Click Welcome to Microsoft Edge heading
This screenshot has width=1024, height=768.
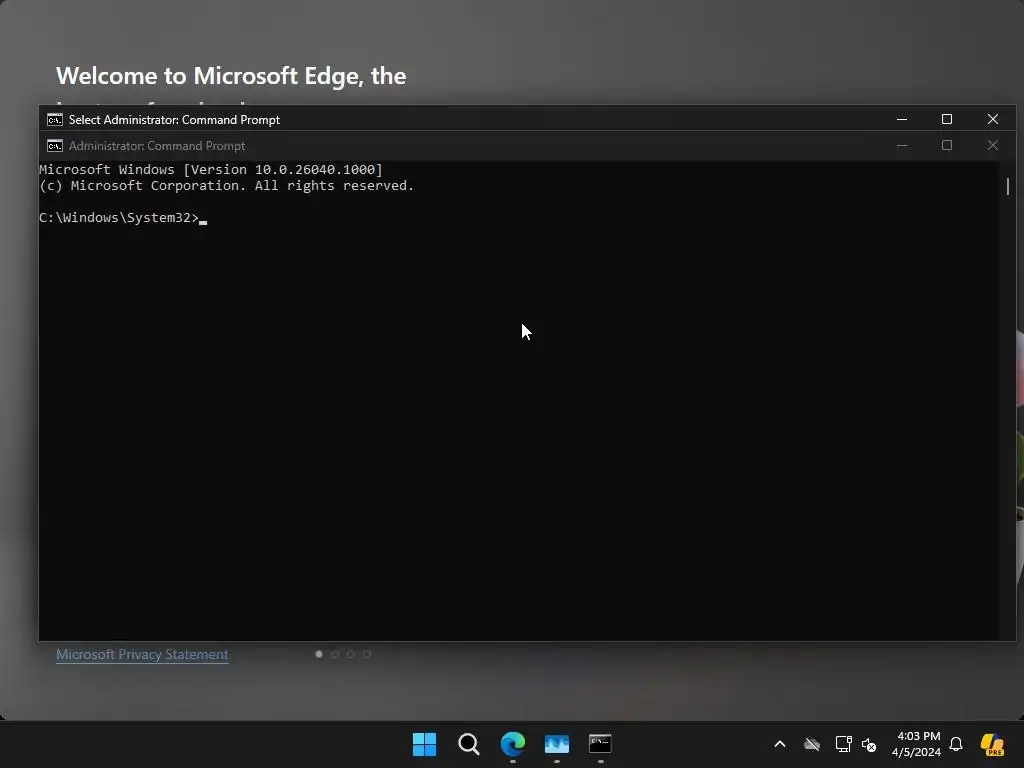point(231,76)
